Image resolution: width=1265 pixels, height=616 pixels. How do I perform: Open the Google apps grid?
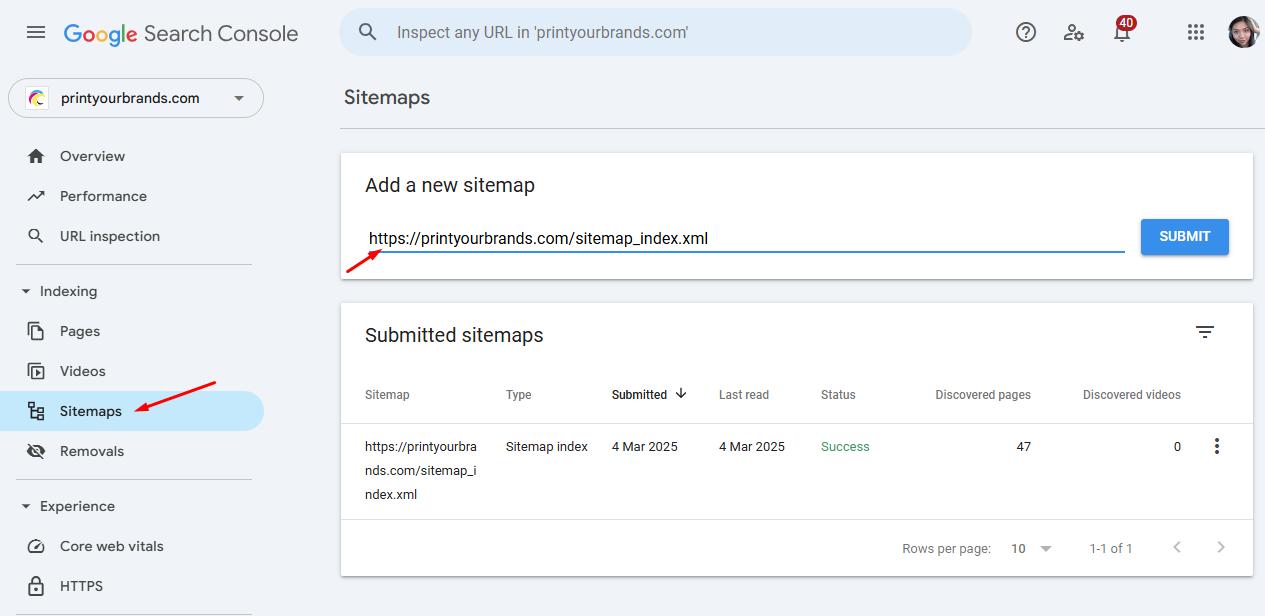point(1196,32)
